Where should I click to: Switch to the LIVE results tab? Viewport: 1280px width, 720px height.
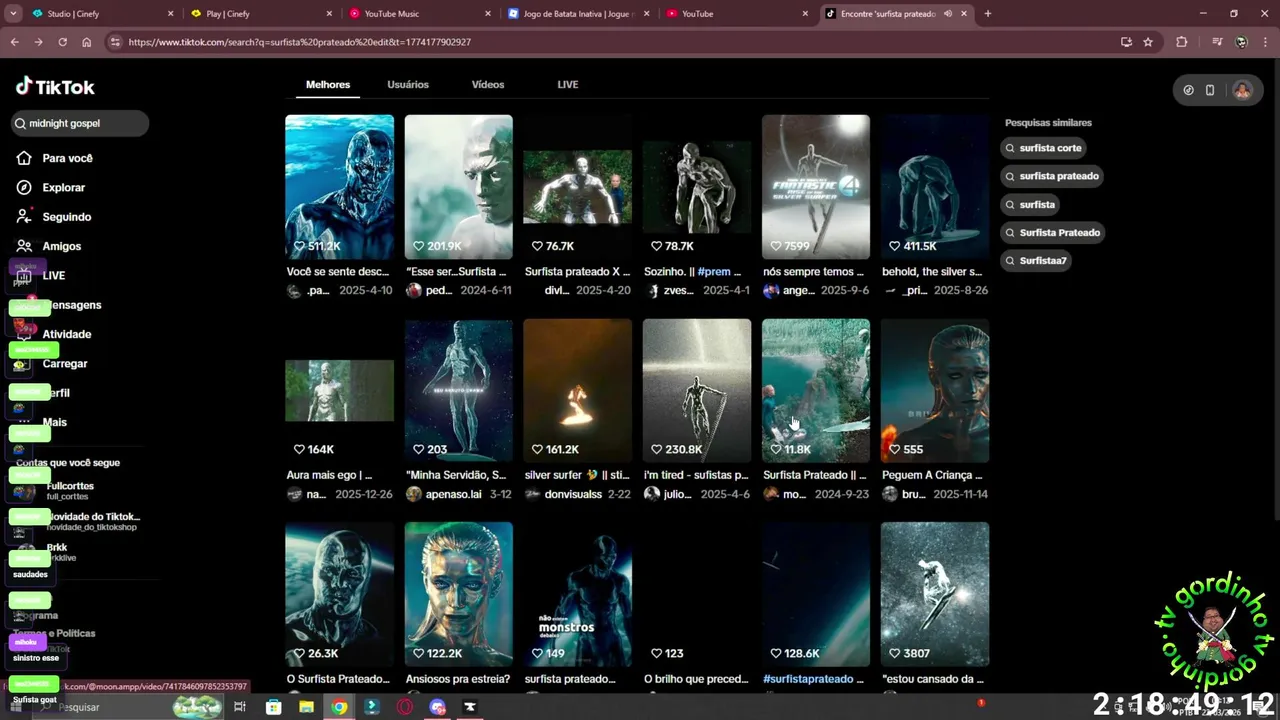[568, 84]
